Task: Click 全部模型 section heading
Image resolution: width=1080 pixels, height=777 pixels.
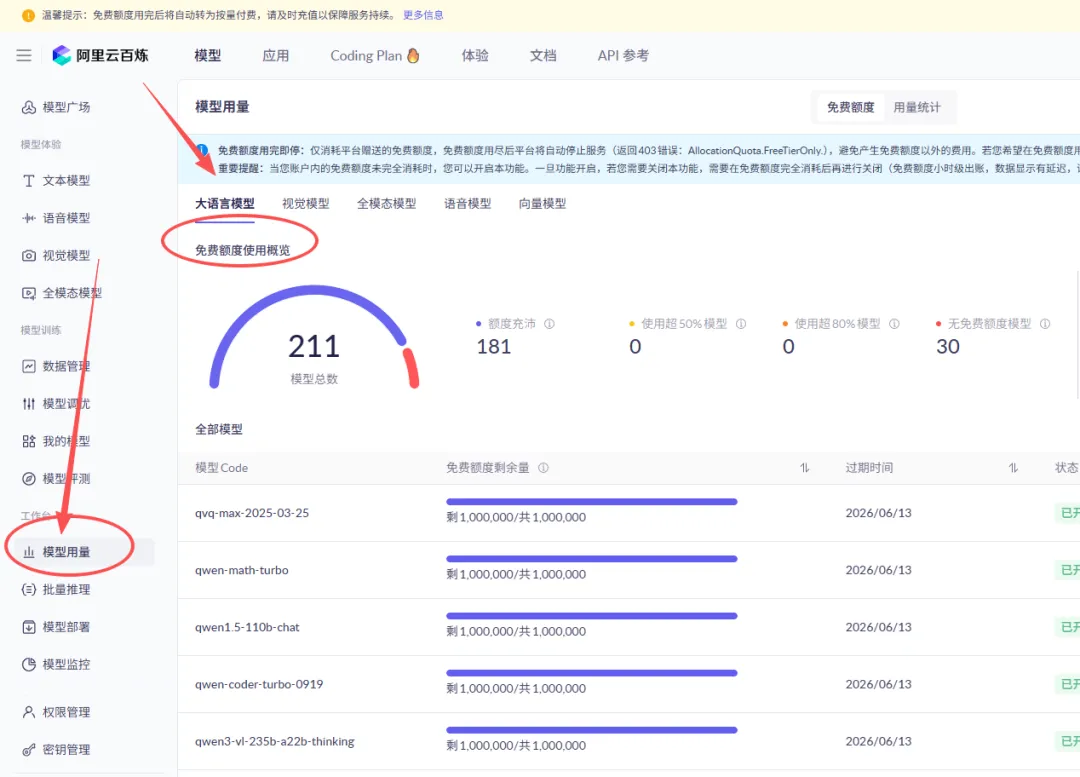Action: pyautogui.click(x=218, y=429)
